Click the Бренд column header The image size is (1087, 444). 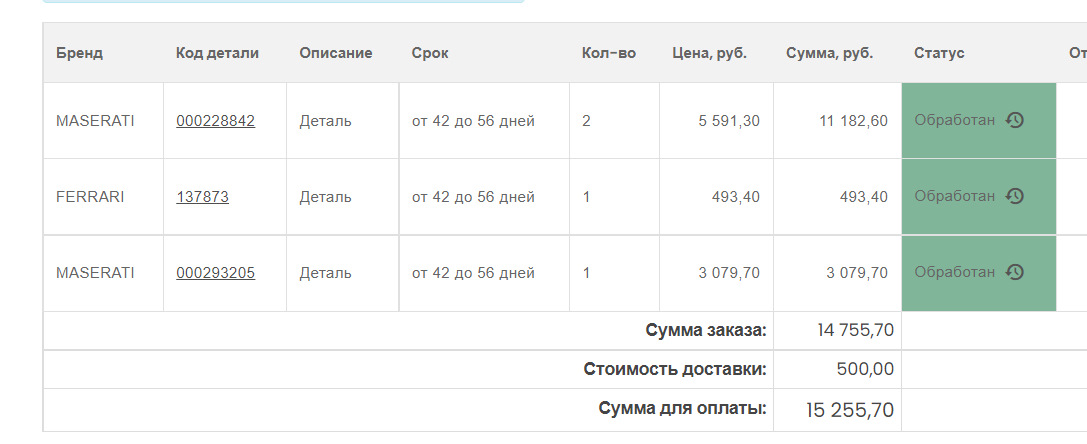(x=79, y=53)
